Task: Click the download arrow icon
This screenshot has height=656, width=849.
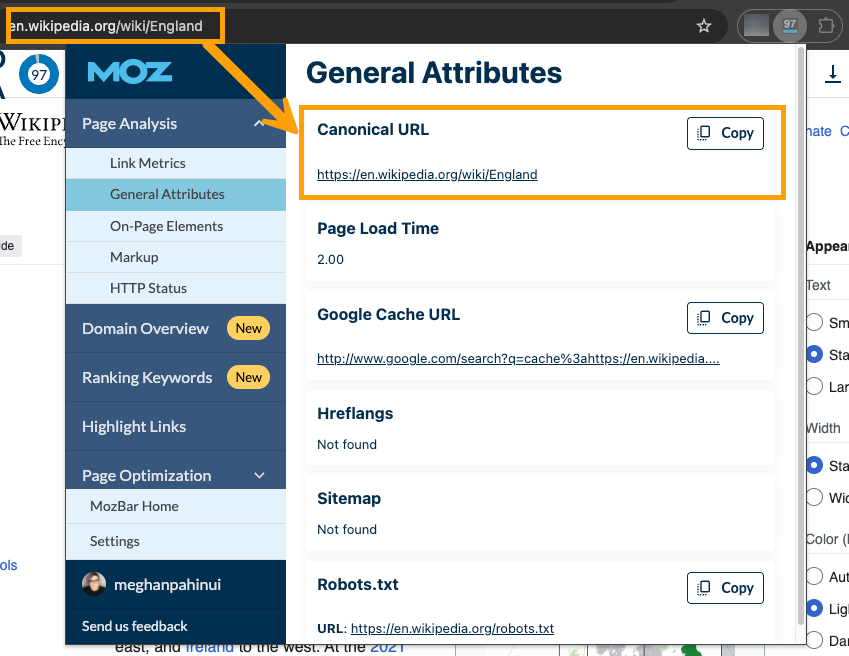Action: (x=832, y=73)
